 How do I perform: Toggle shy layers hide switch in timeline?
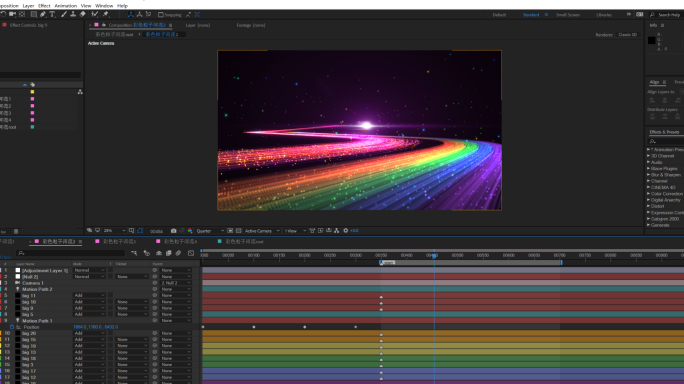[x=159, y=253]
